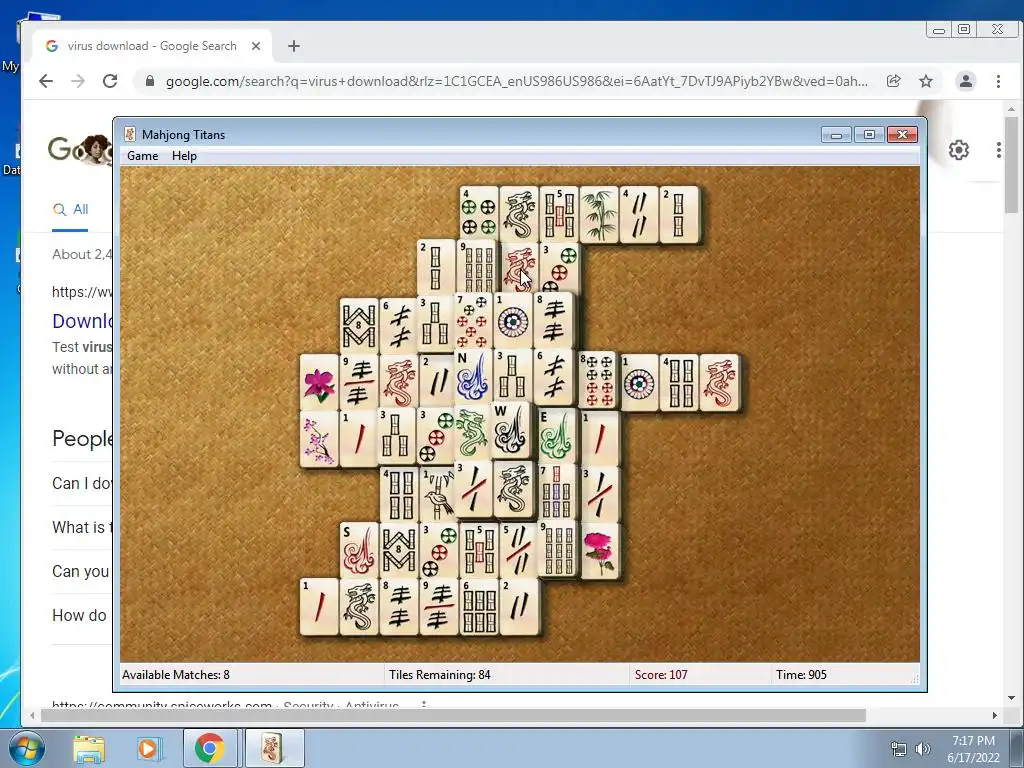Click the Chrome horizontal scrollbar
The height and width of the screenshot is (768, 1024).
pos(453,716)
